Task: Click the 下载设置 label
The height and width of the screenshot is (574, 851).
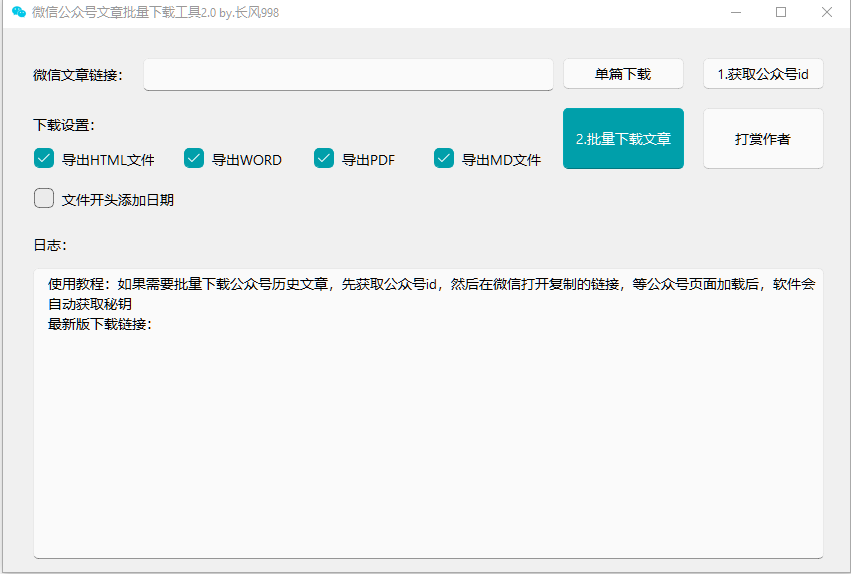Action: (x=63, y=126)
